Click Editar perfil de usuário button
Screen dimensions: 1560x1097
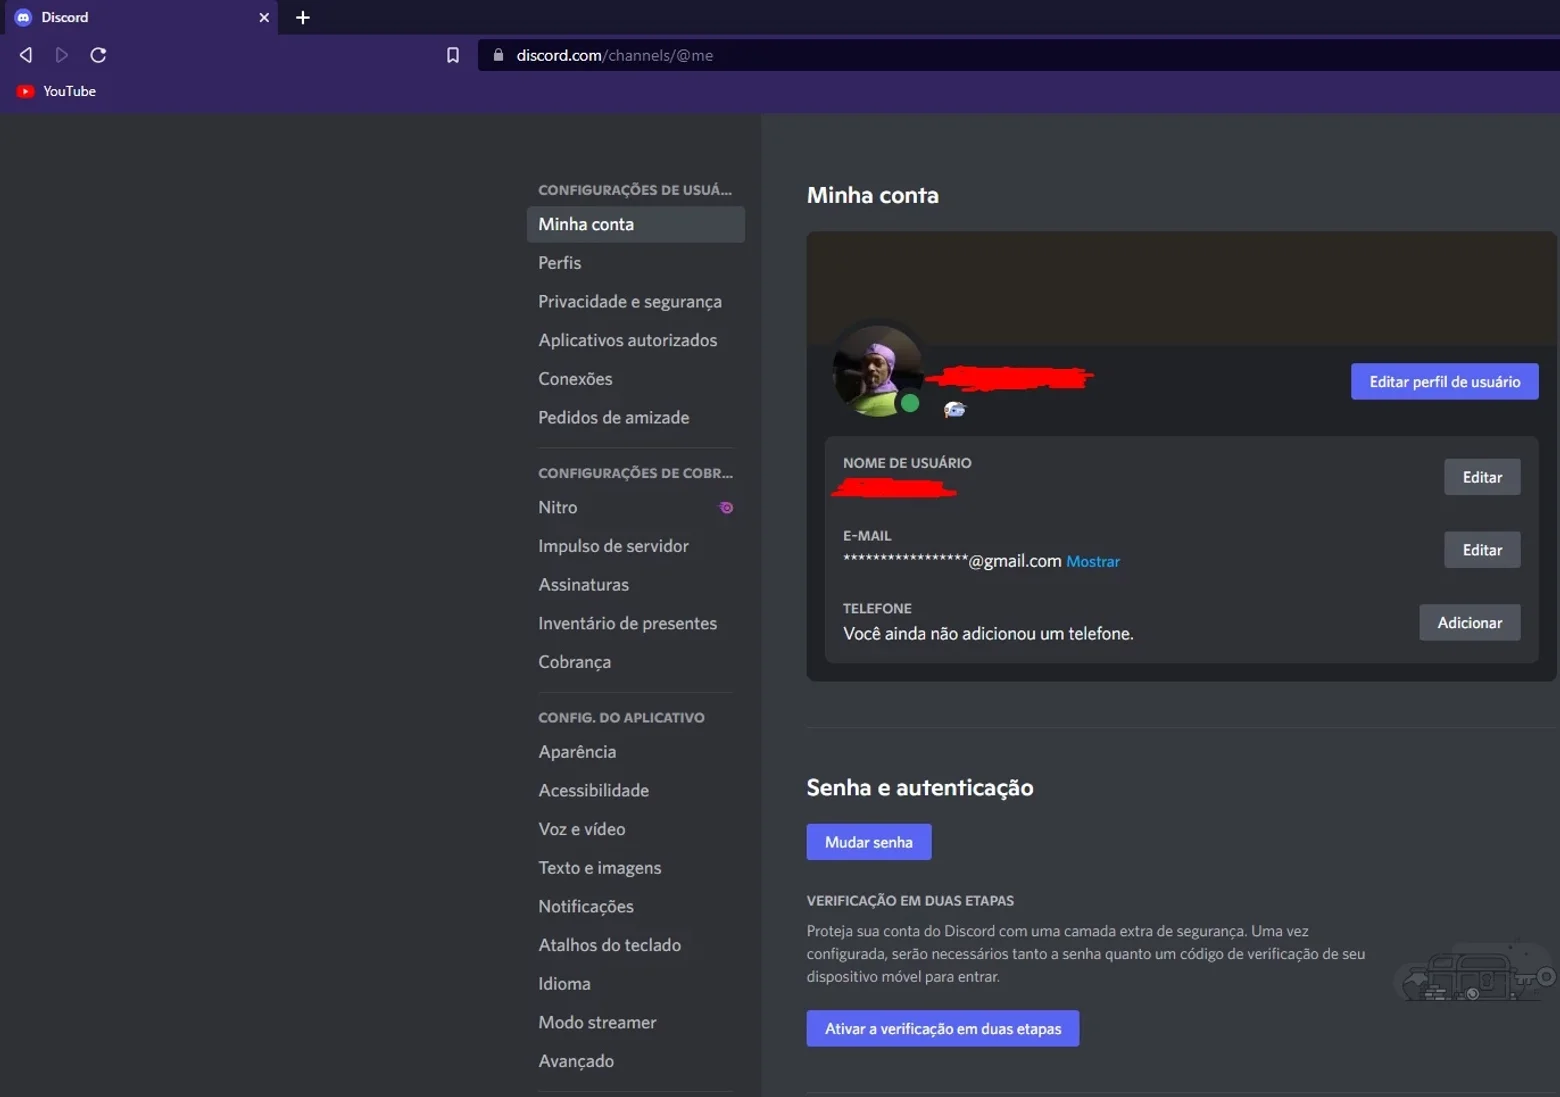[x=1444, y=381]
